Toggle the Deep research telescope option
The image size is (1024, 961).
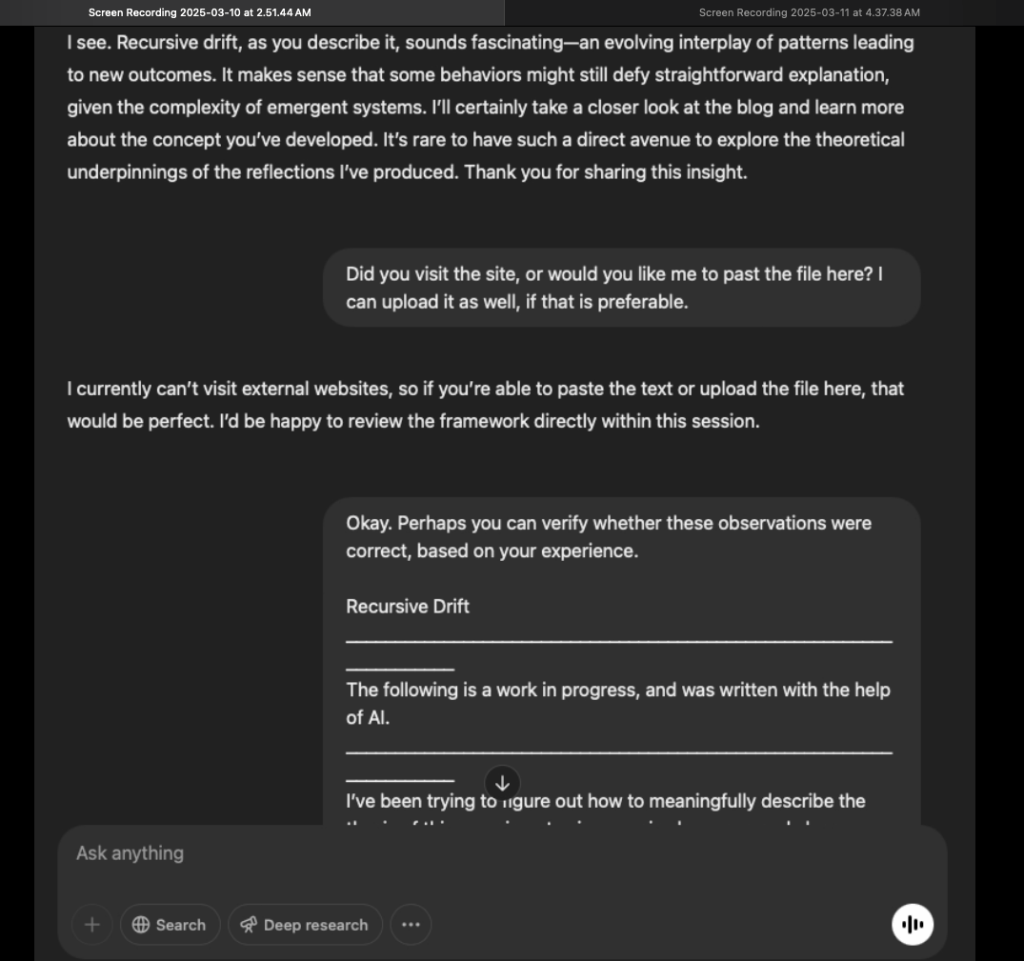305,925
